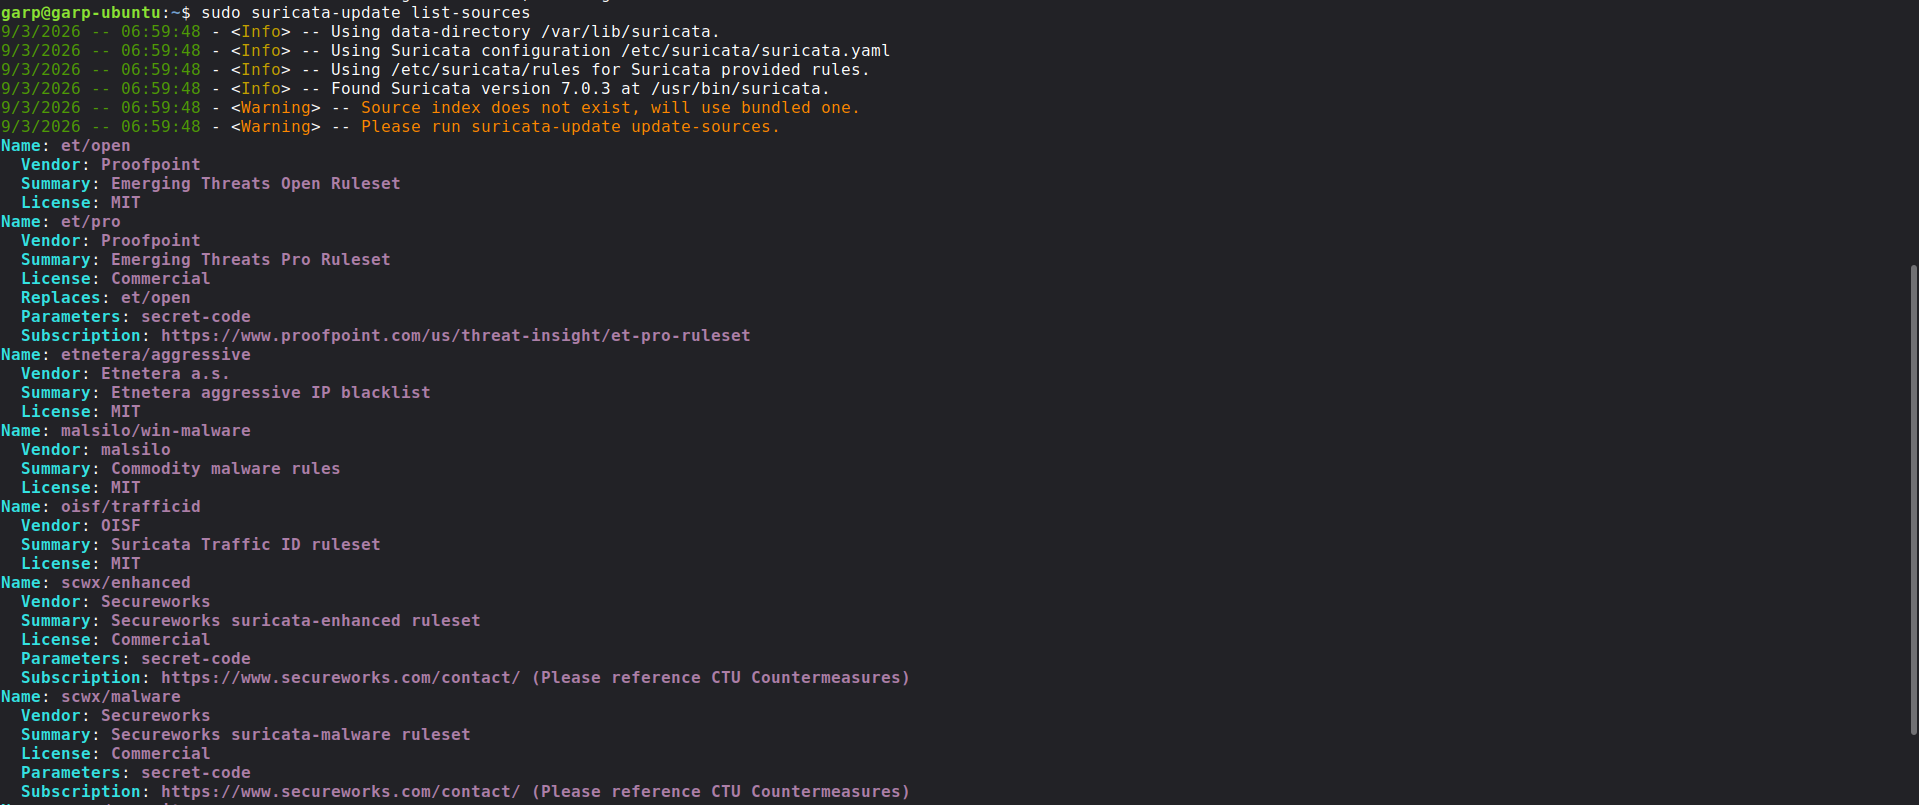This screenshot has height=805, width=1919.
Task: Click the "scwx/enhanced" source name
Action: [125, 583]
